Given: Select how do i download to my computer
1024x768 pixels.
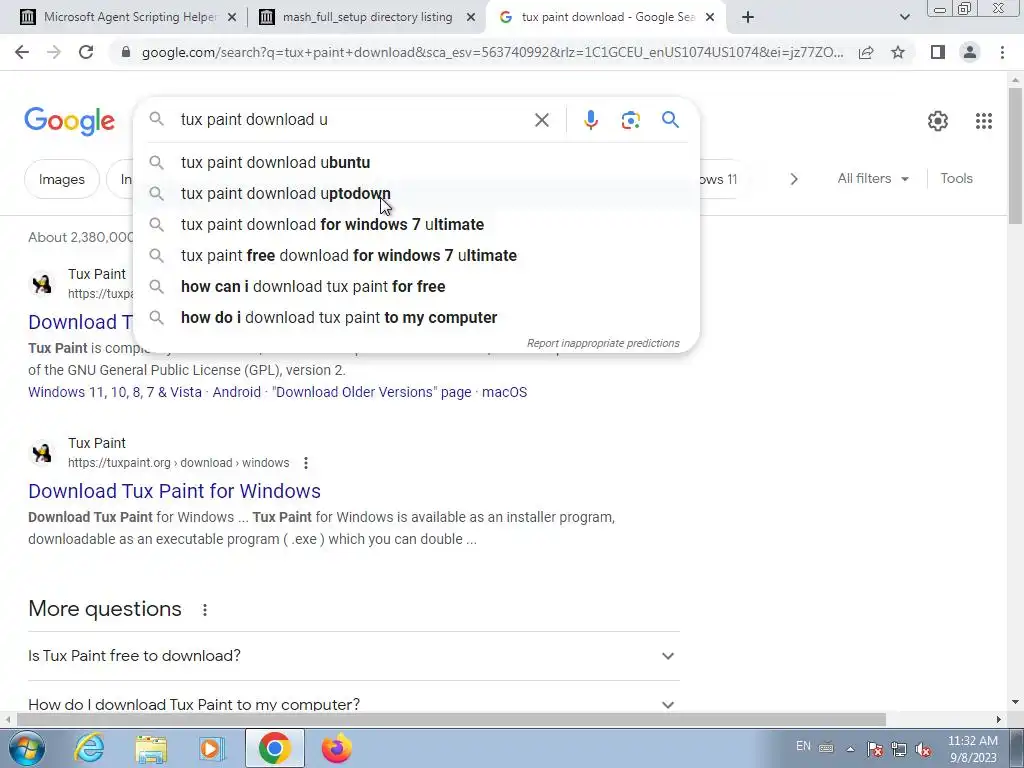Looking at the screenshot, I should pyautogui.click(x=416, y=317).
